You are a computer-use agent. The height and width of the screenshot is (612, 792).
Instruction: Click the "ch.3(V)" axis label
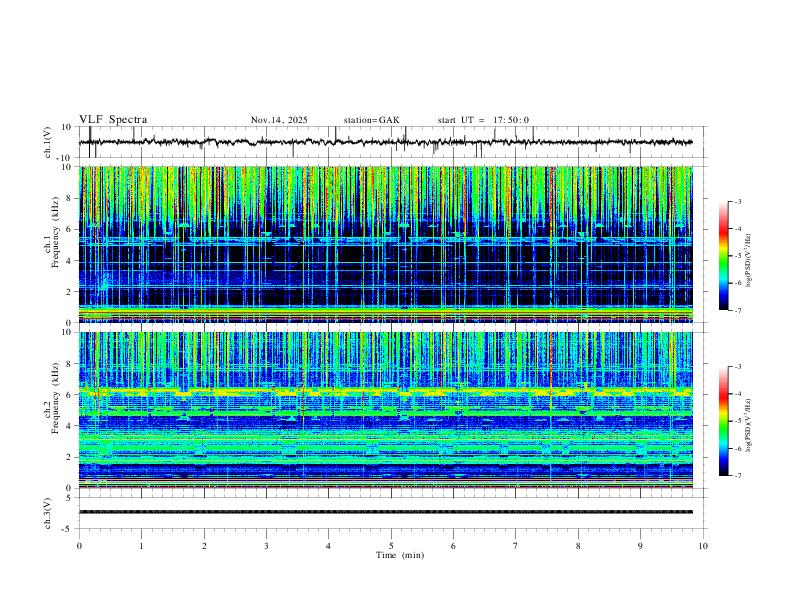pyautogui.click(x=48, y=513)
